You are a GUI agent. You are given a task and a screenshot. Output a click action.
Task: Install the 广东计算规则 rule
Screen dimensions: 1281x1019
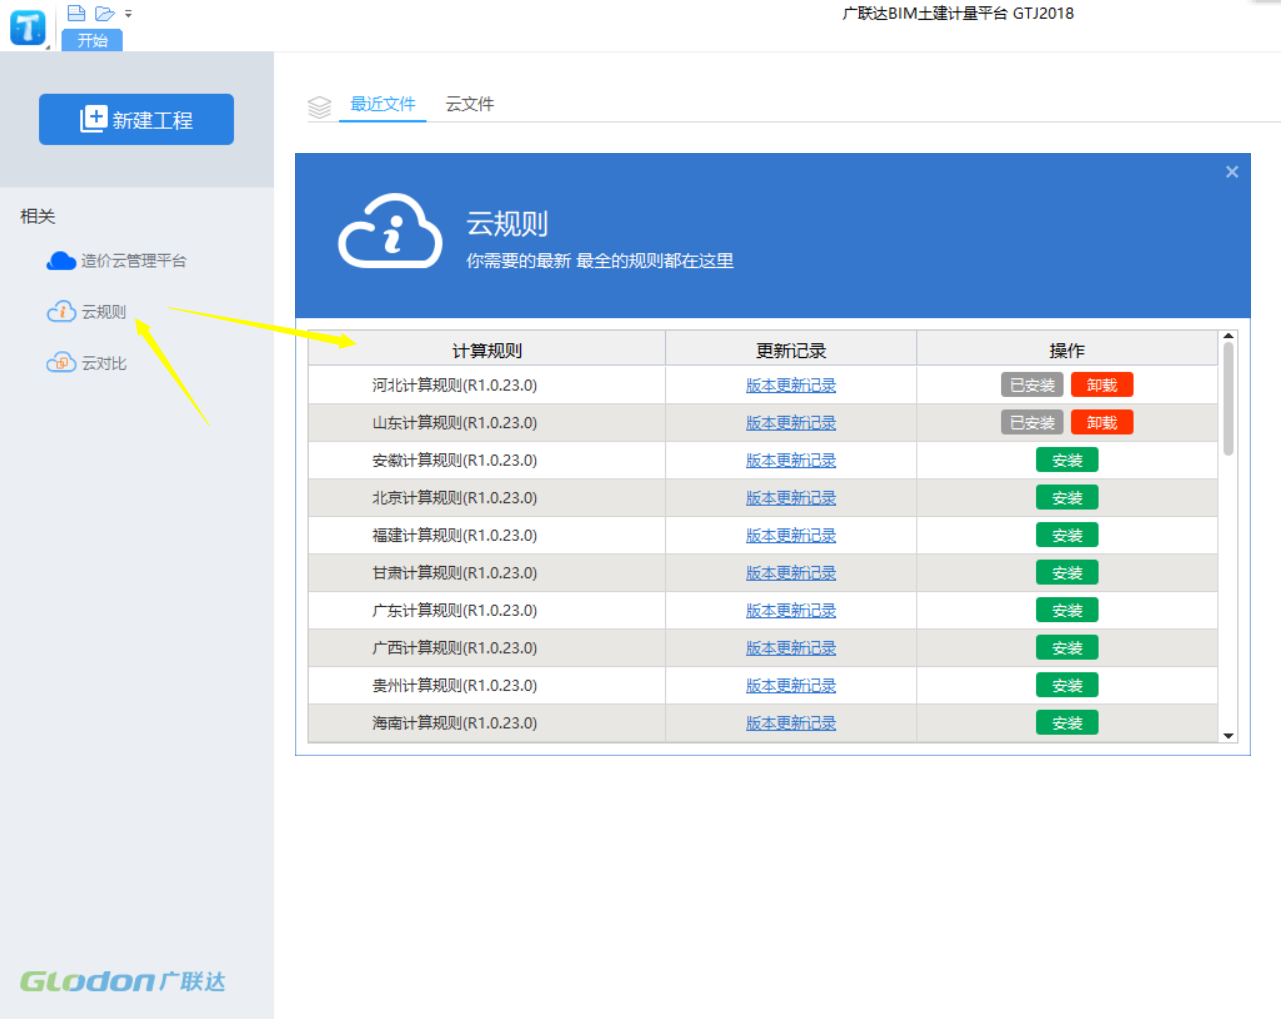click(x=1067, y=610)
